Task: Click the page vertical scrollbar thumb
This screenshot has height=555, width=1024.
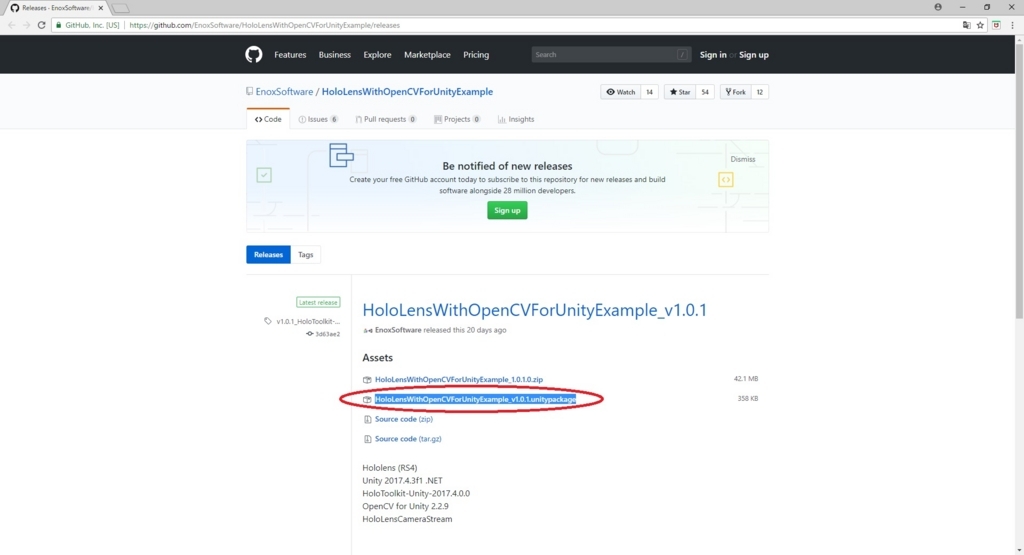Action: (x=1019, y=180)
